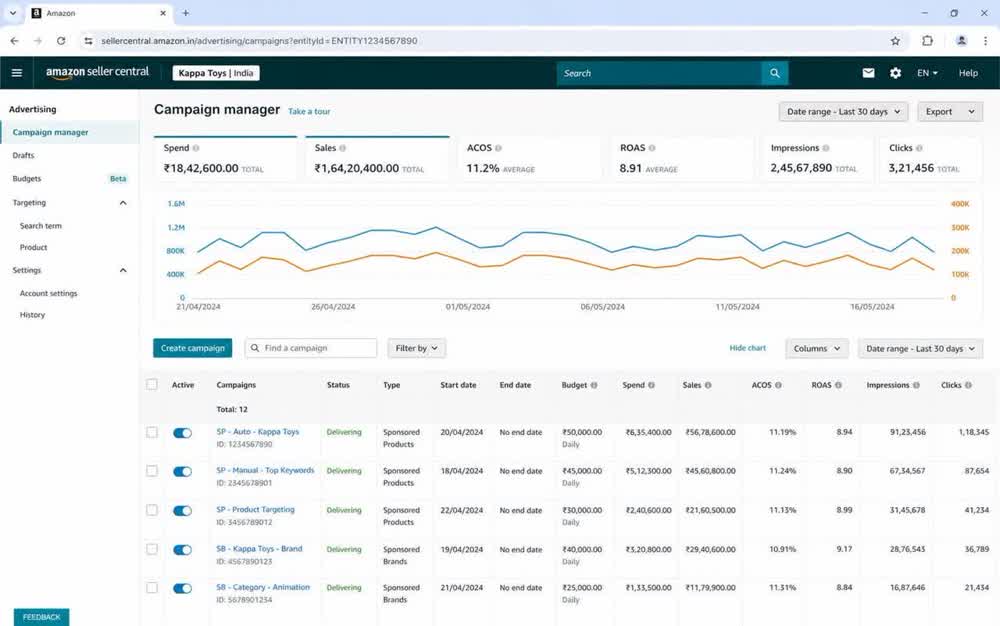Open the browser extensions puzzle icon
1000x626 pixels.
(x=927, y=41)
